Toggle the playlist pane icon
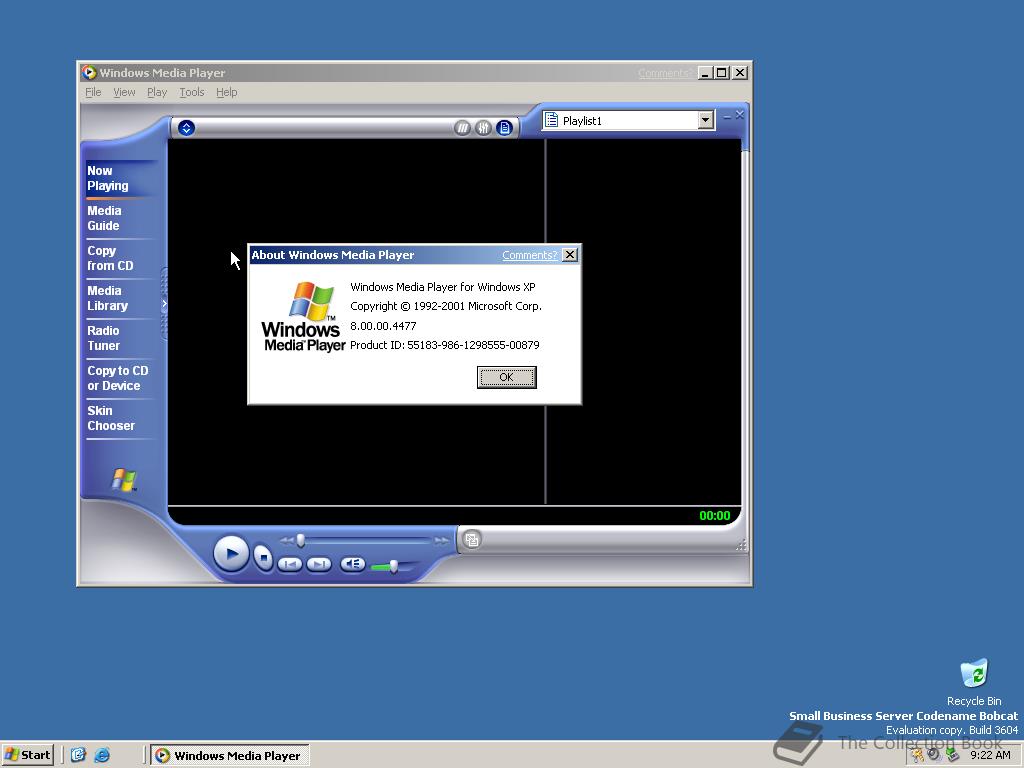Image resolution: width=1024 pixels, height=768 pixels. point(504,128)
